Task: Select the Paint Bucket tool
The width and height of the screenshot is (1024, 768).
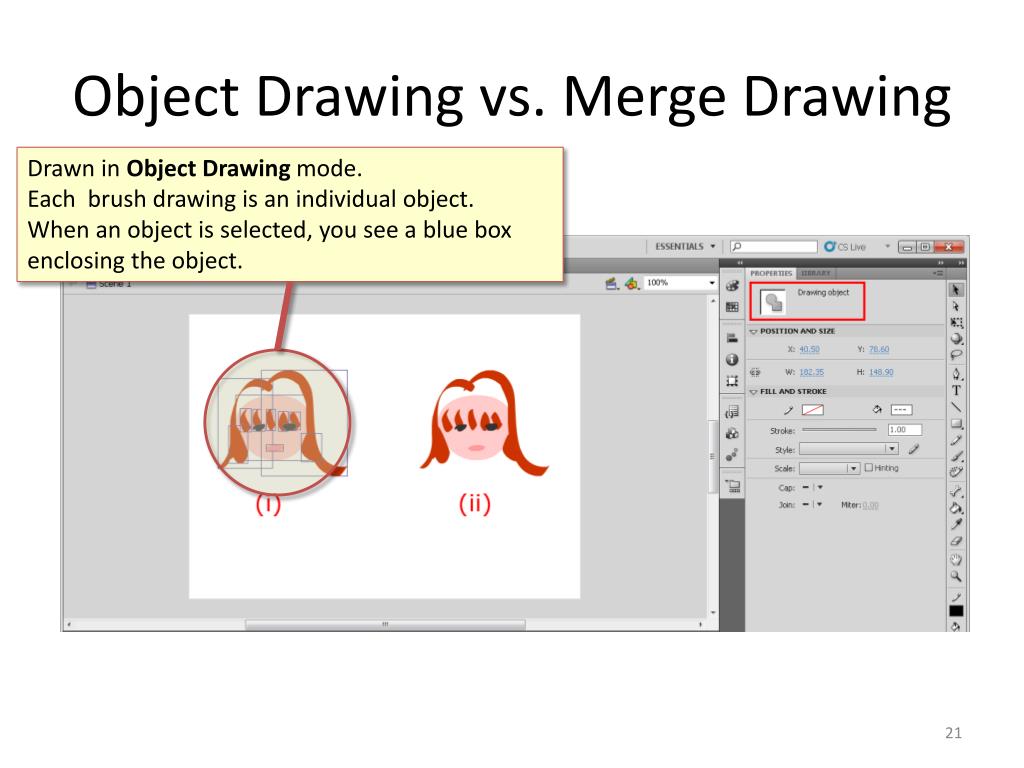Action: (956, 507)
